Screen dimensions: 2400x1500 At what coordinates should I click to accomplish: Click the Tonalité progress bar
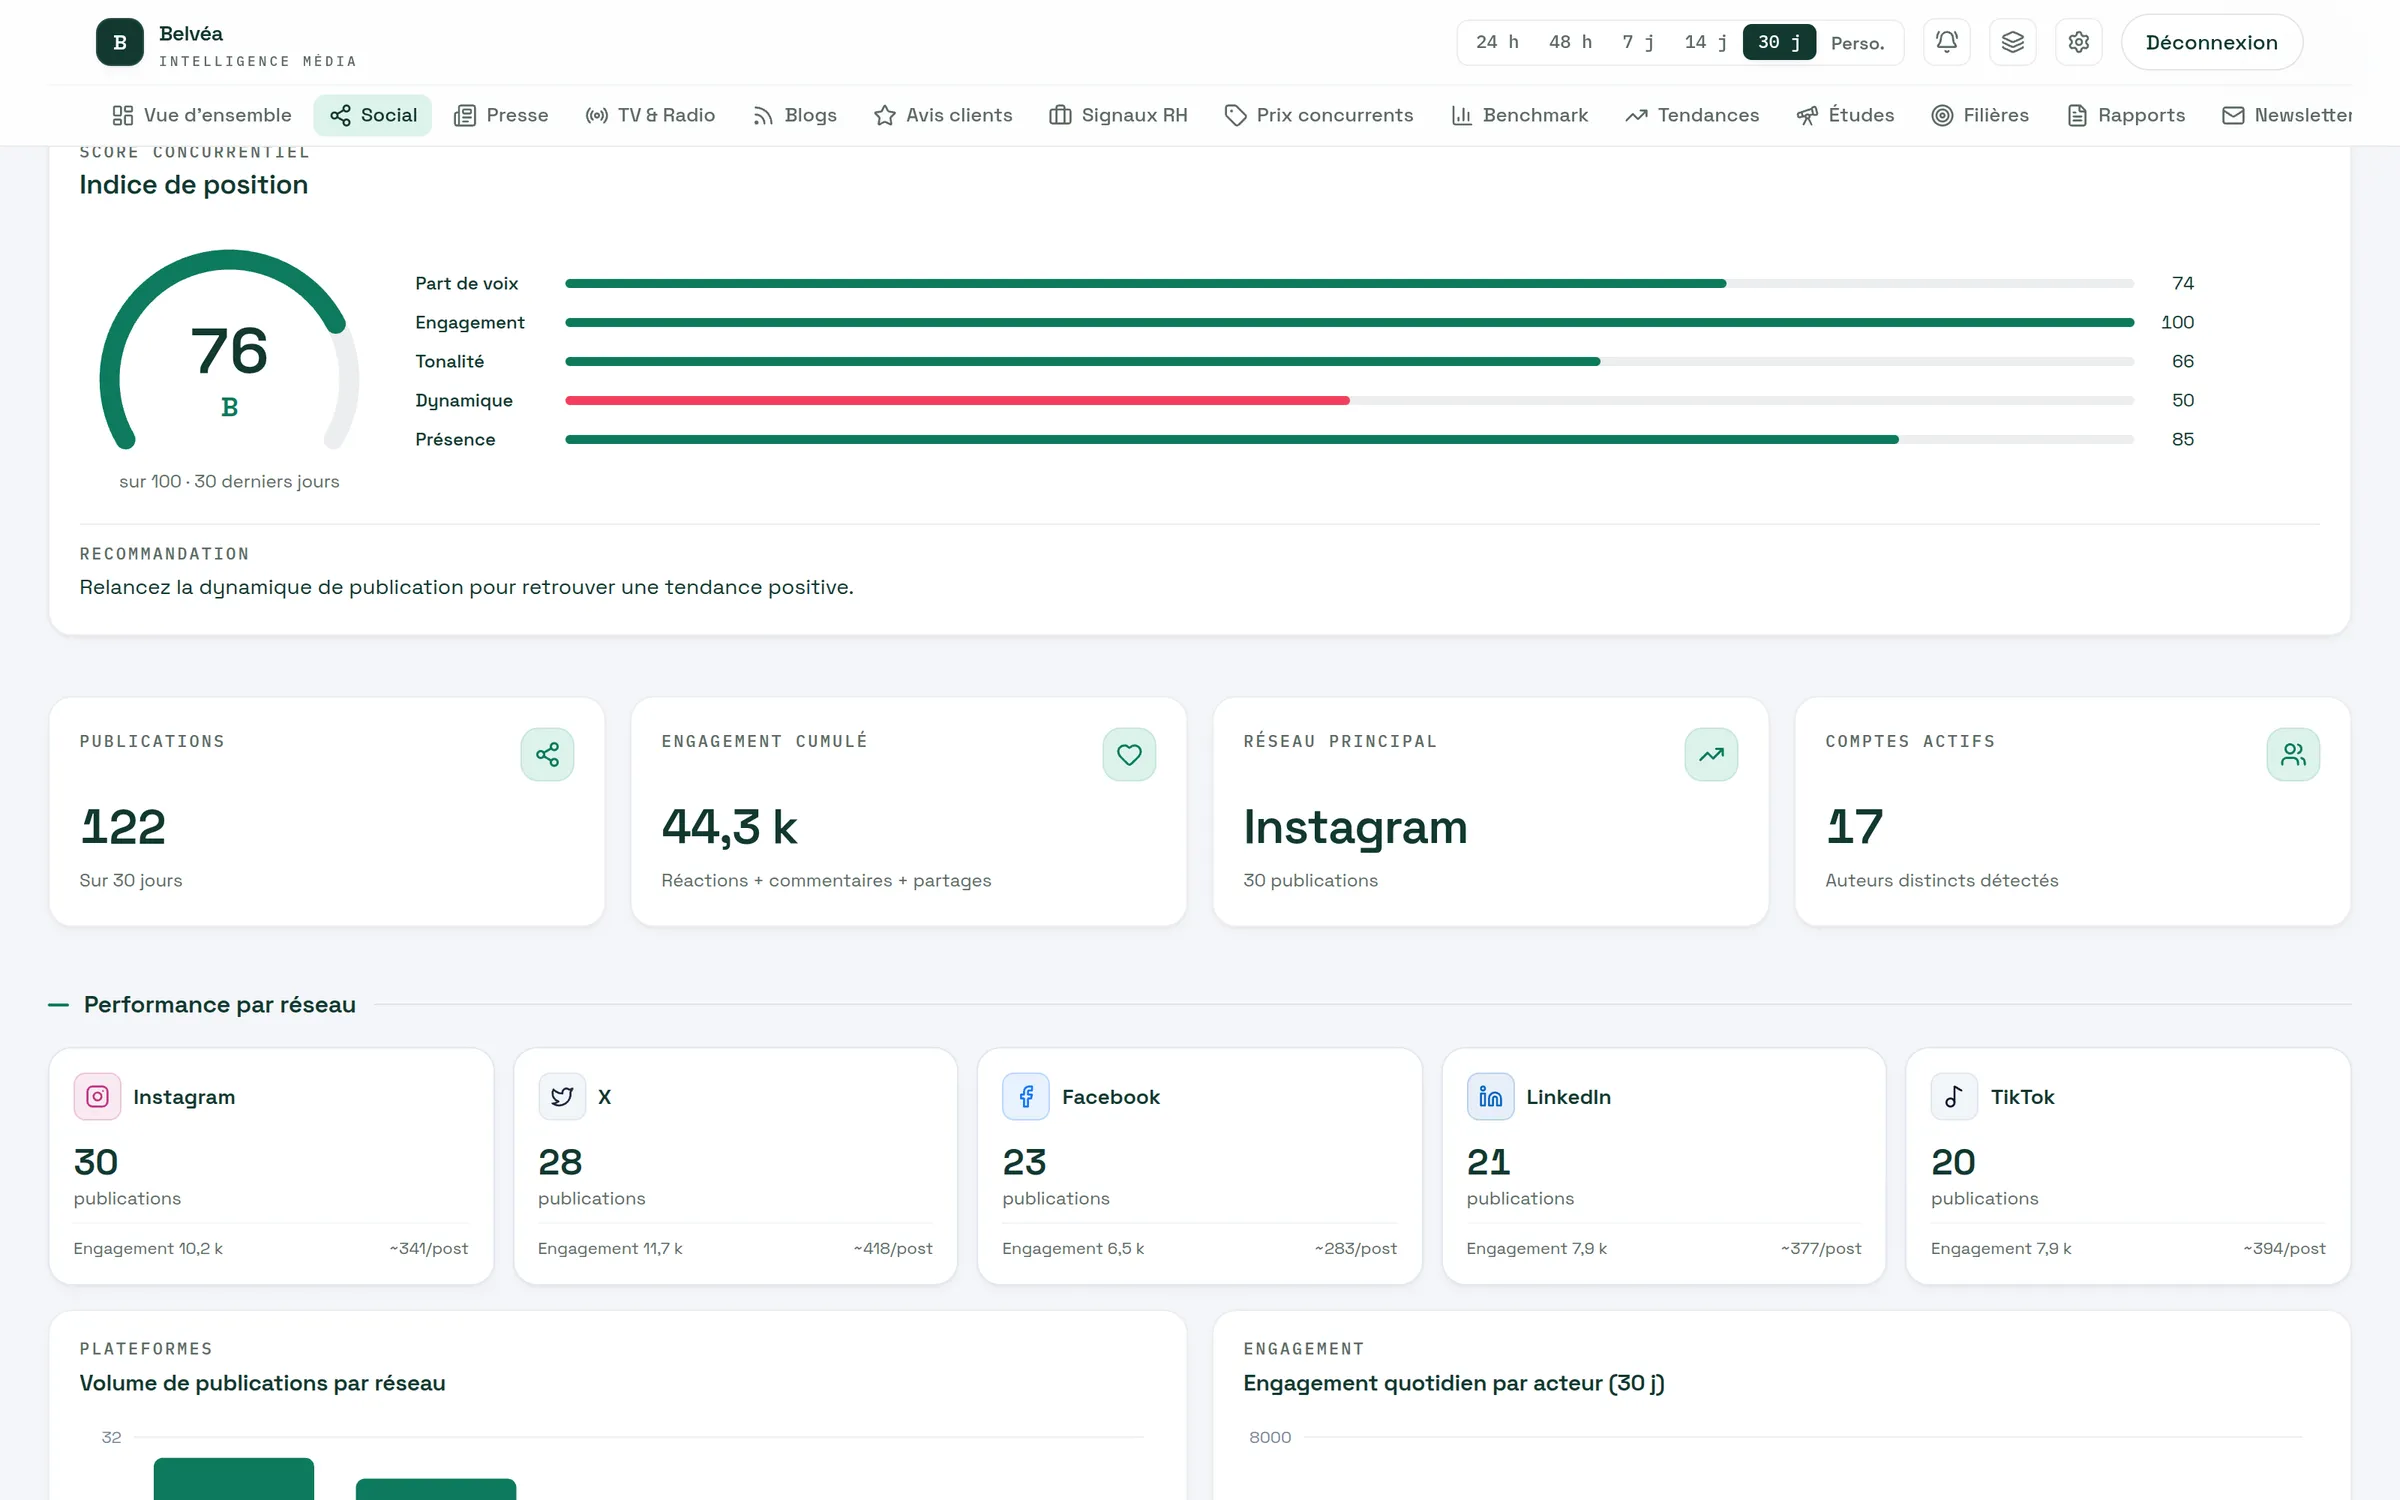(1349, 362)
